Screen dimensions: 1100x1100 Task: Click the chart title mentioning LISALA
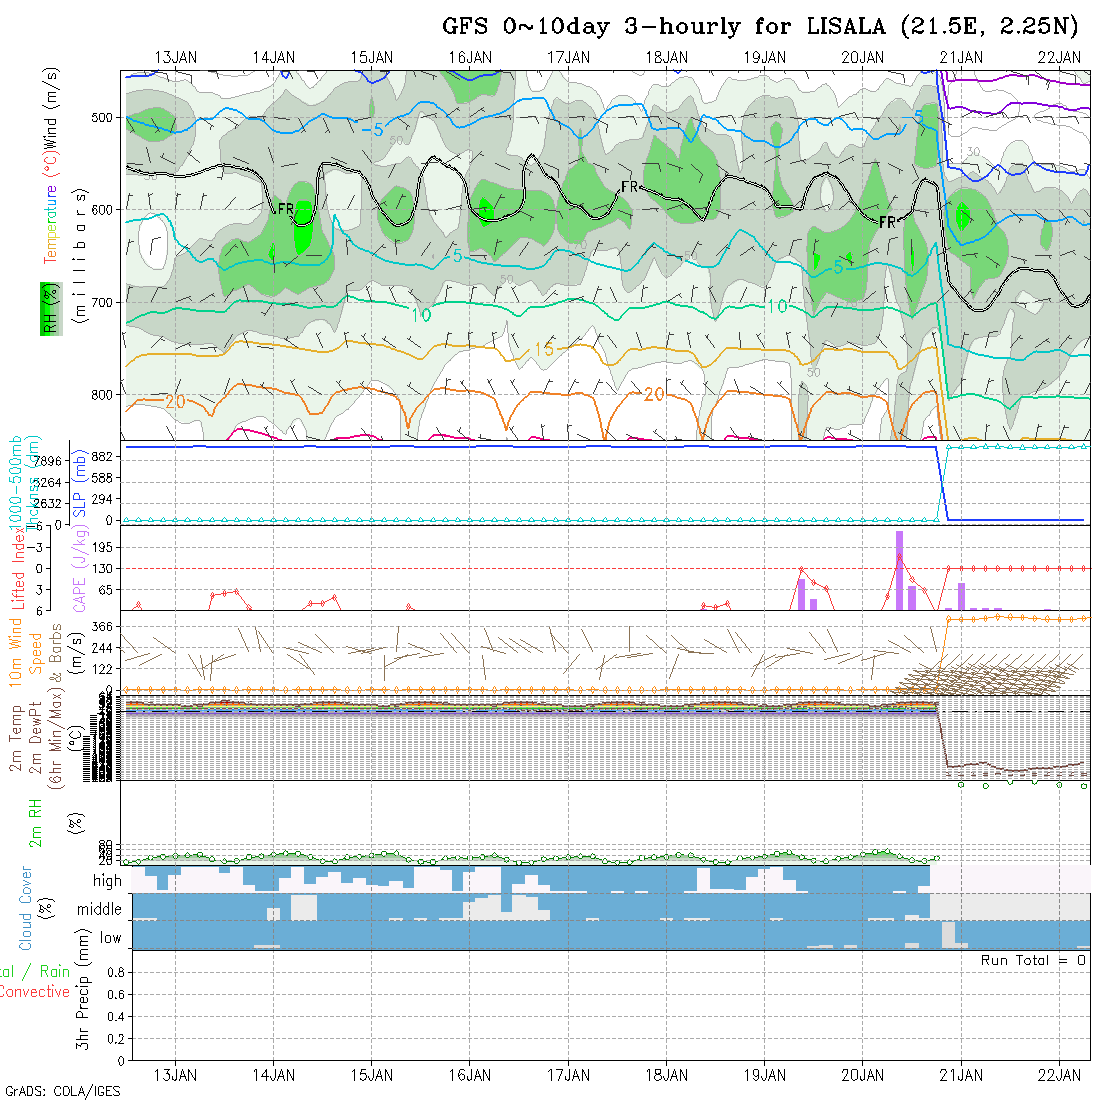coord(762,27)
